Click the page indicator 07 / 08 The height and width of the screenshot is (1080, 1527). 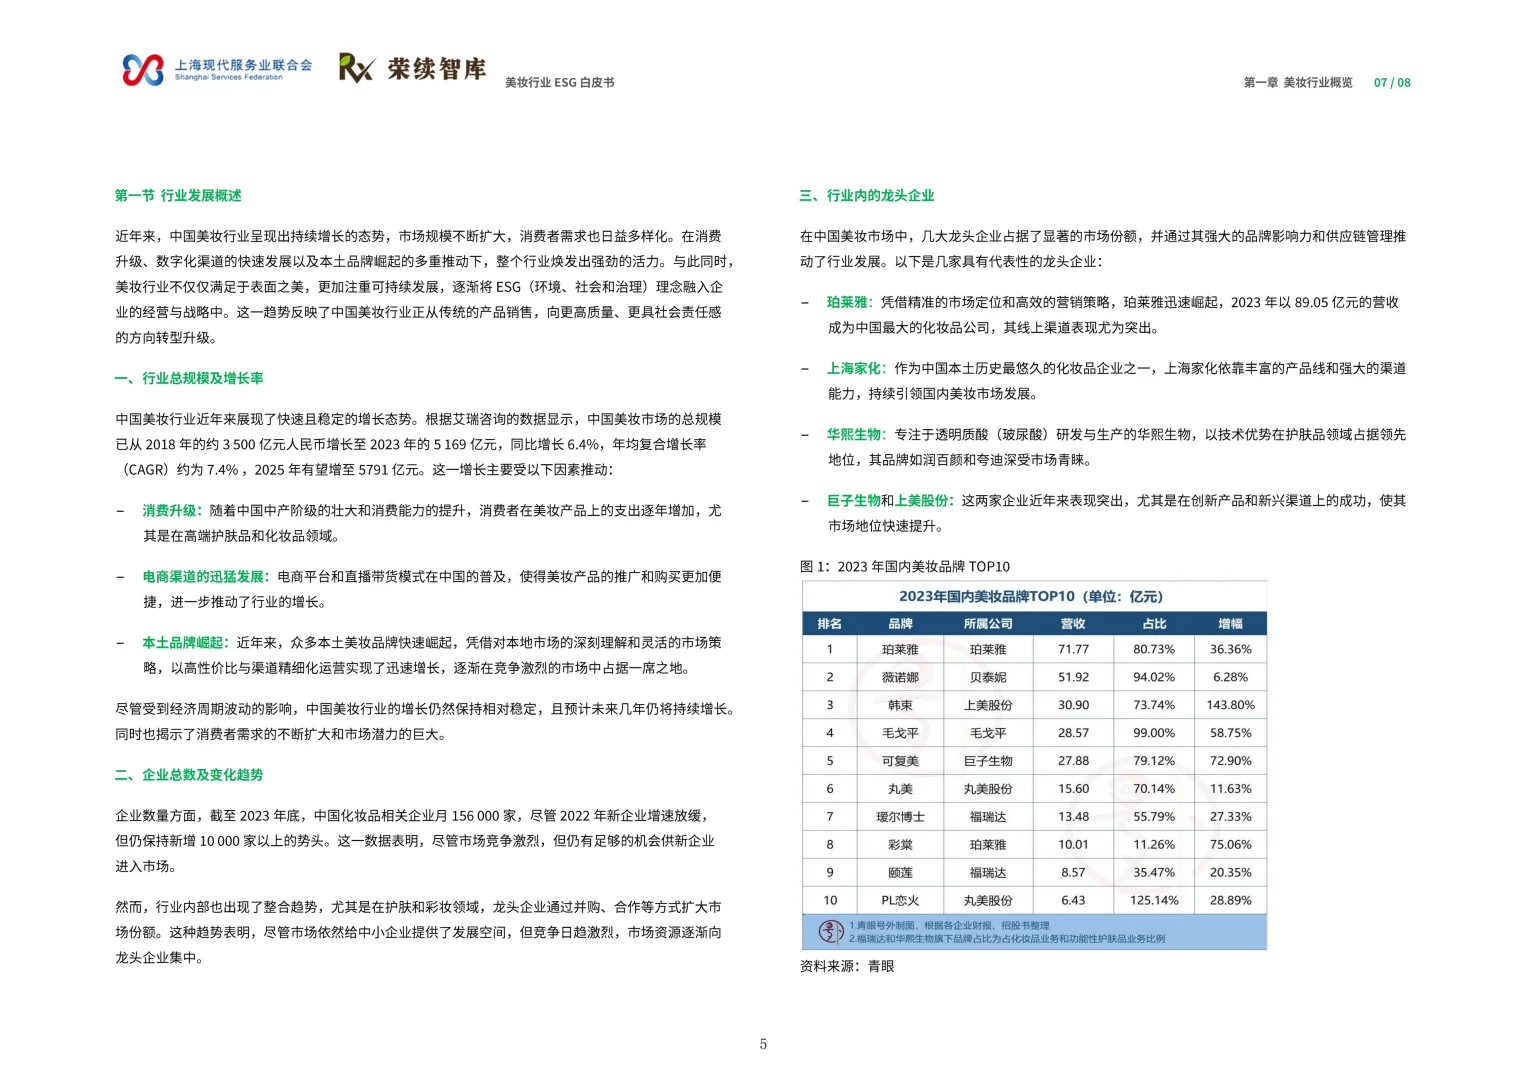pos(1392,83)
